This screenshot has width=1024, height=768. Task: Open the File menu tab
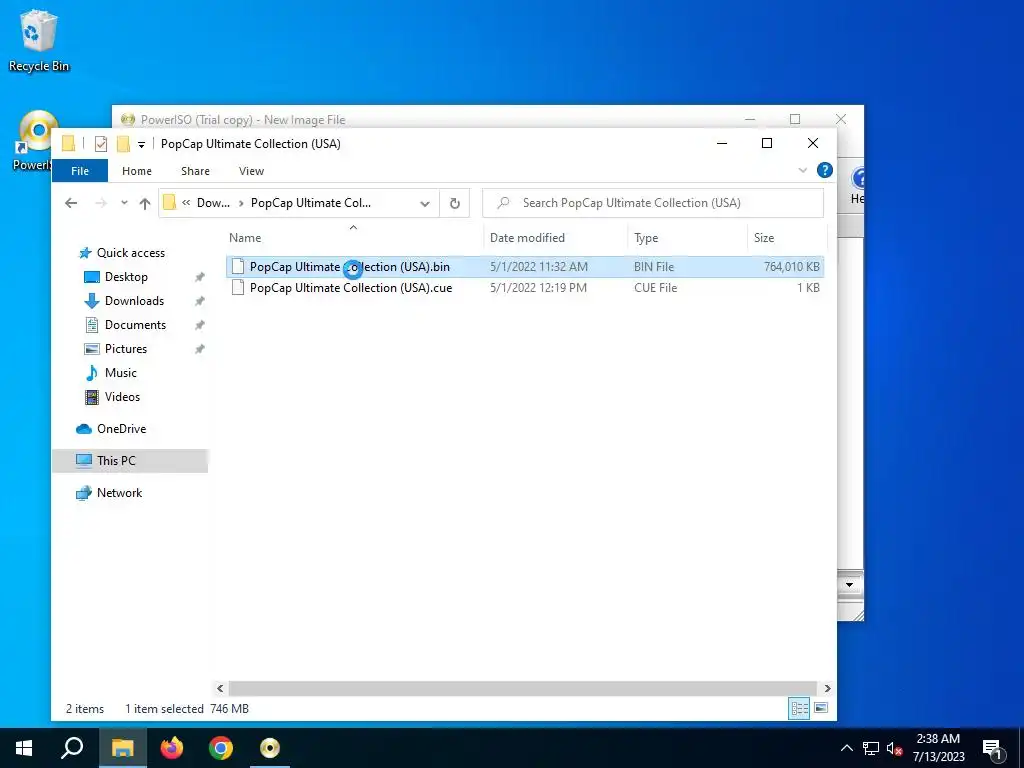(80, 171)
